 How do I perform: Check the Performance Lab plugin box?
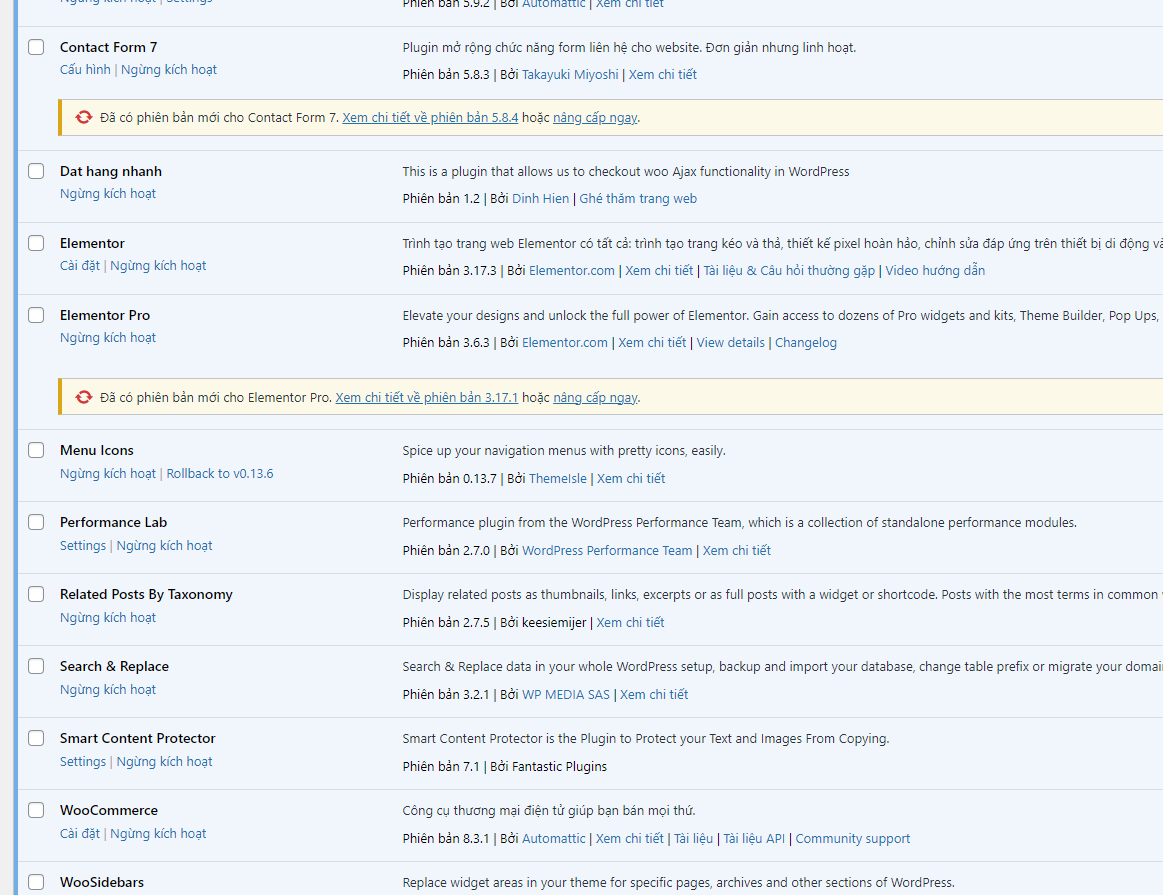tap(36, 522)
